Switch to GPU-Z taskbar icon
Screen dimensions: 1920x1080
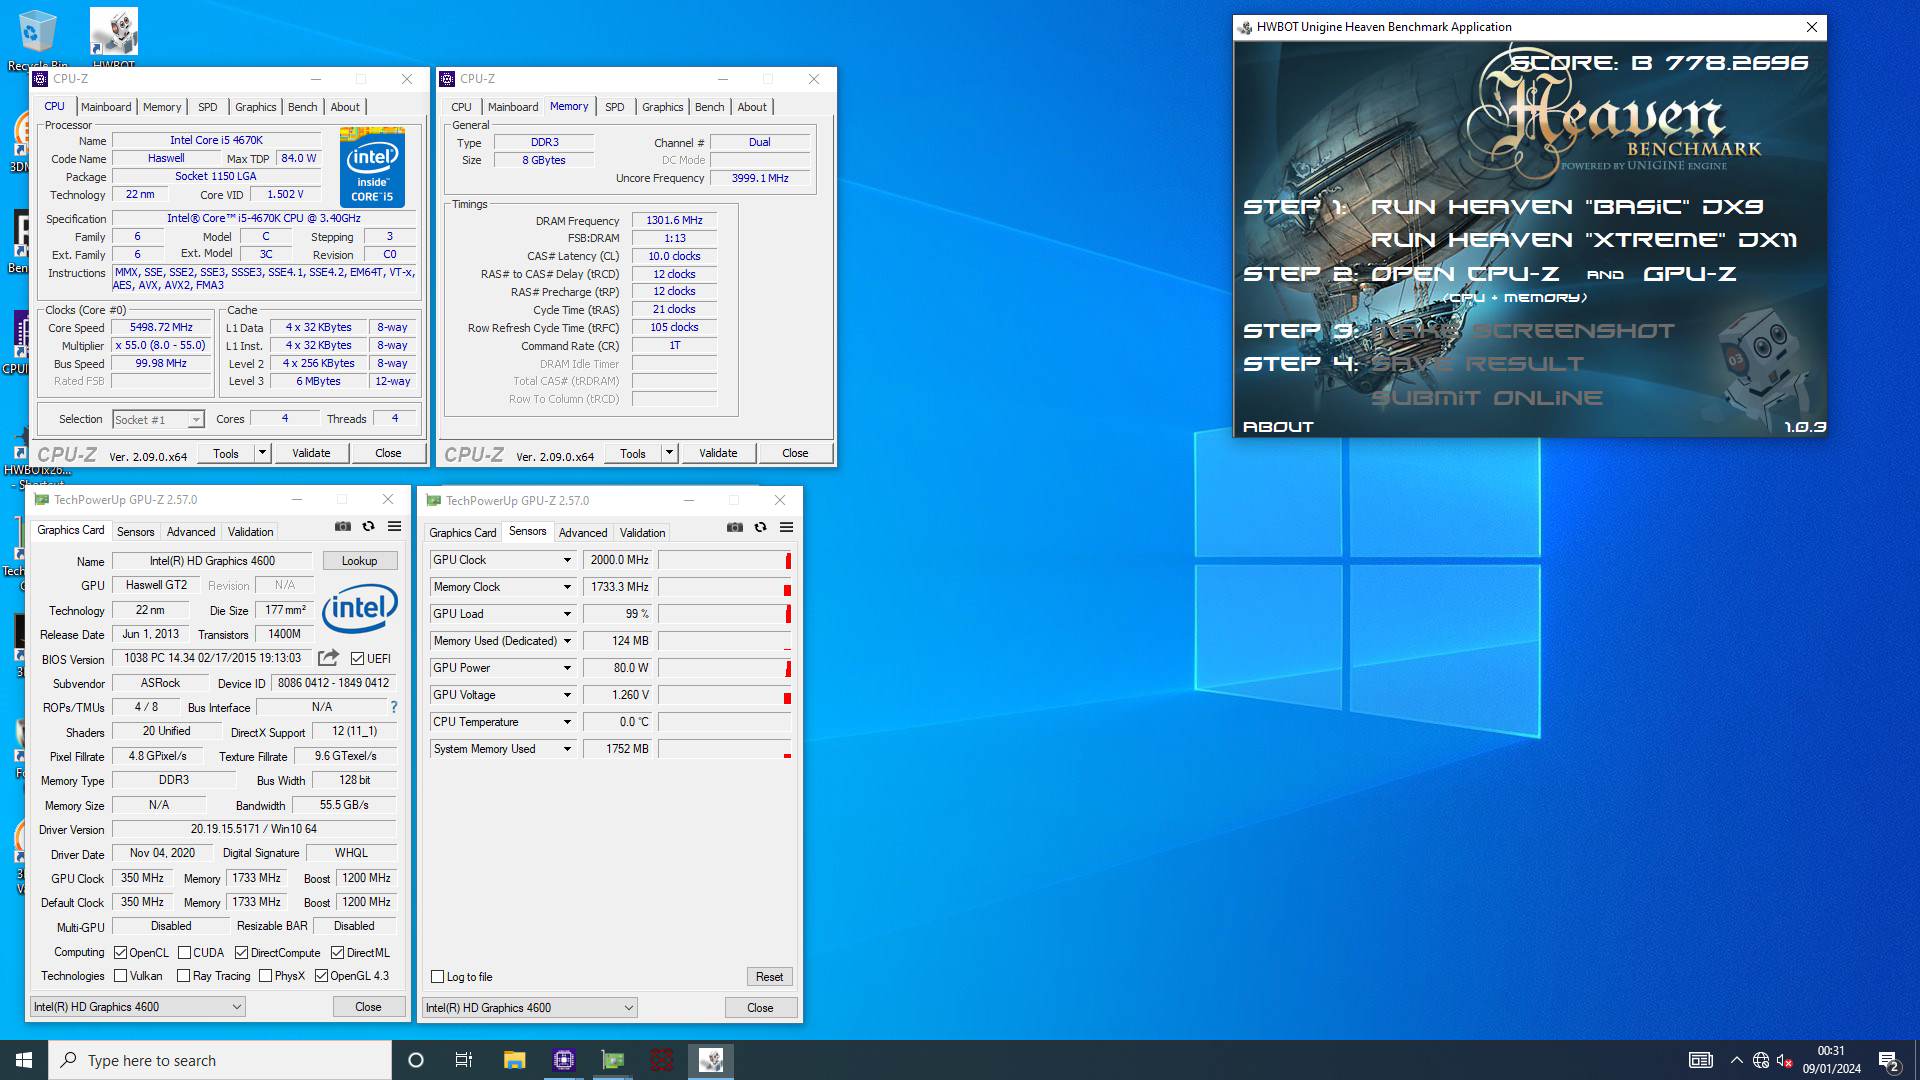[x=613, y=1060]
